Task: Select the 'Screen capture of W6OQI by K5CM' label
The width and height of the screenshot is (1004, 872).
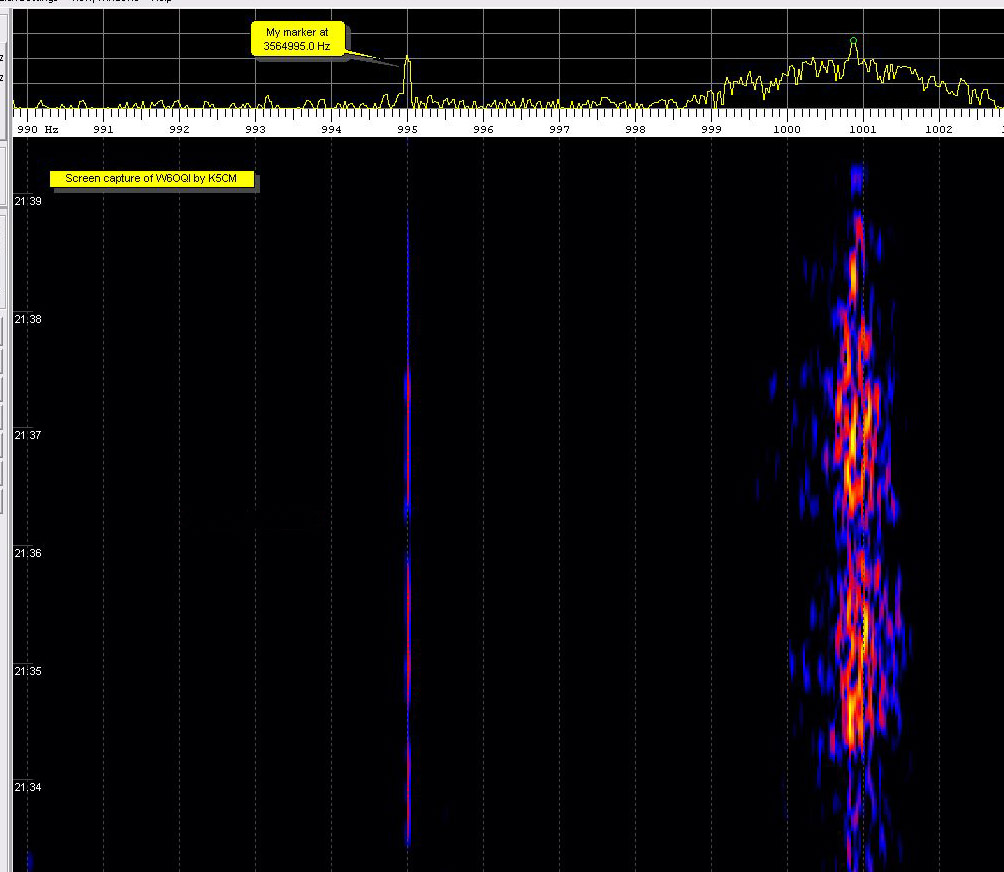Action: pos(151,179)
